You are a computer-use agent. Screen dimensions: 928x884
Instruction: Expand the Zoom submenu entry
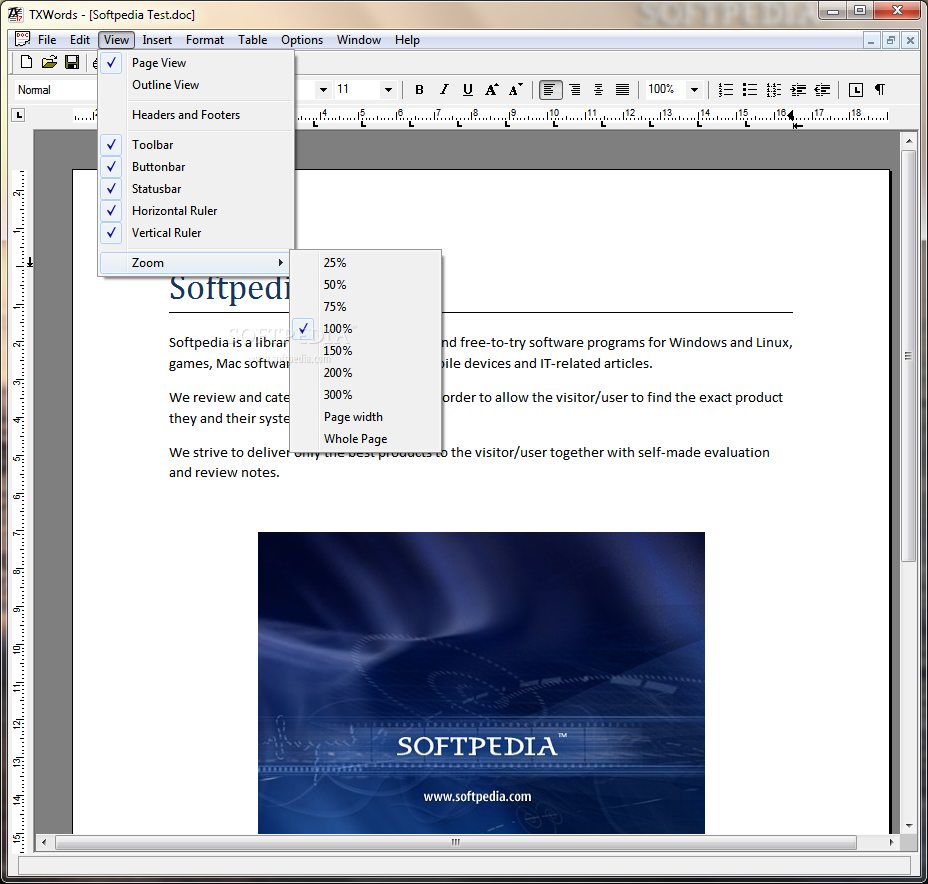[195, 263]
